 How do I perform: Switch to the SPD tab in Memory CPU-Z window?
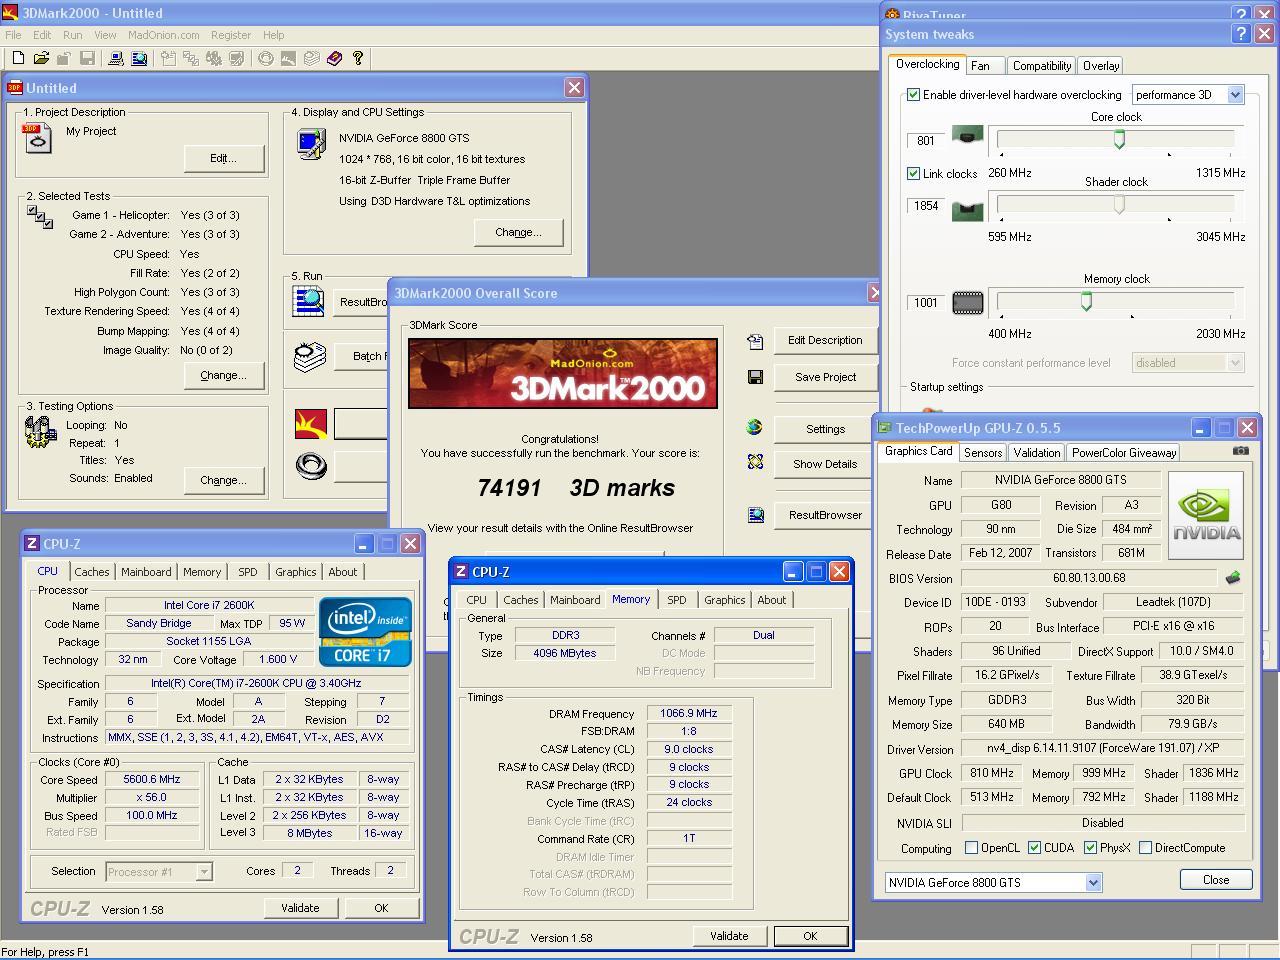pyautogui.click(x=677, y=600)
